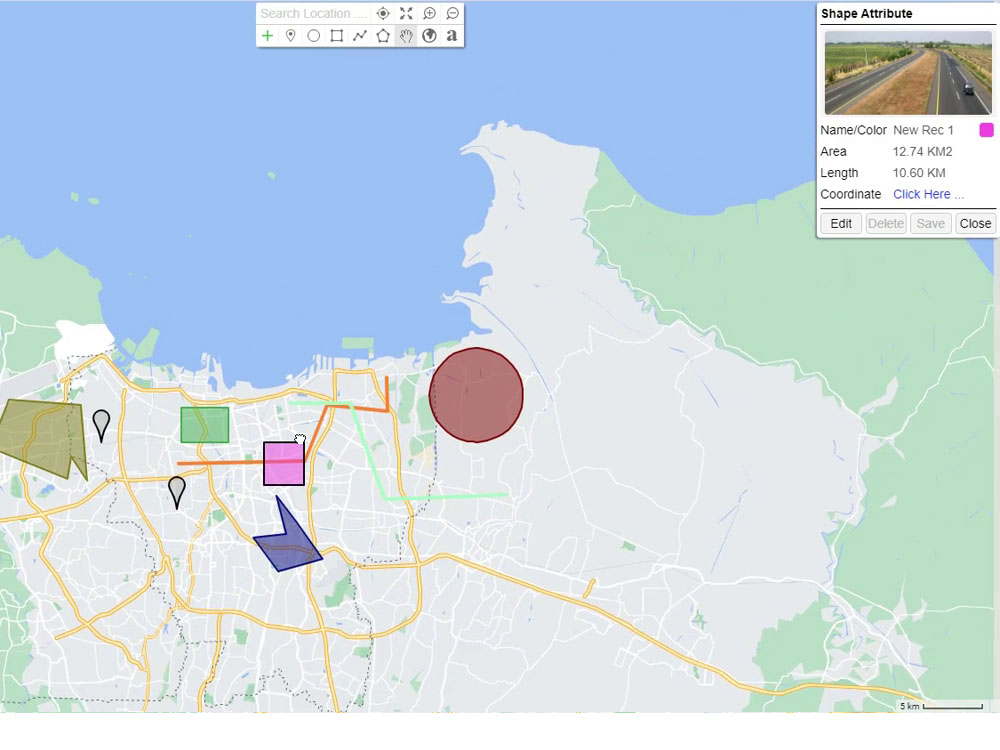Click the letter a text label tool

pos(452,36)
